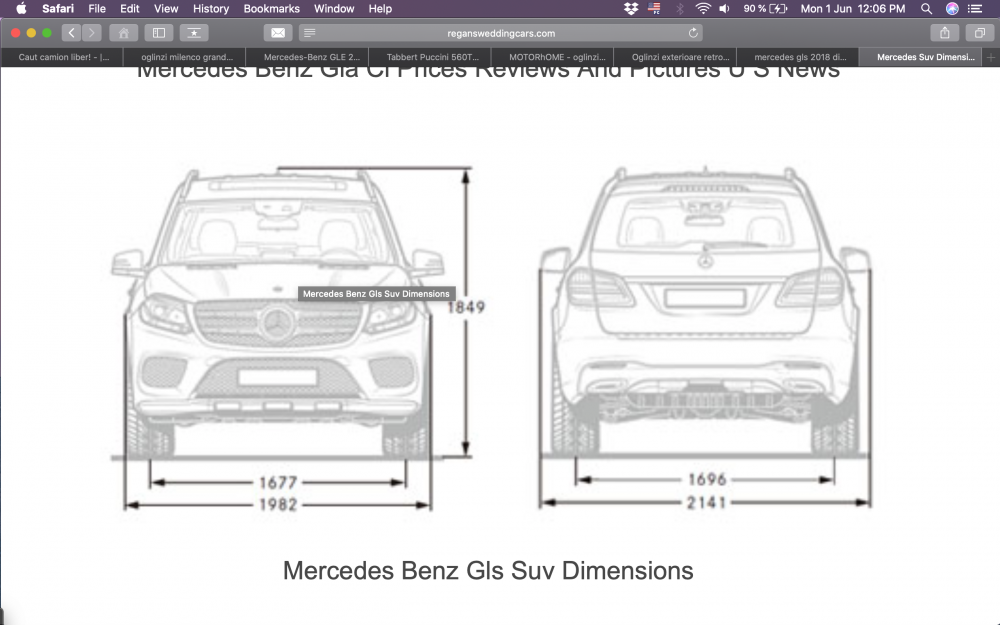Go to the Home page icon
The image size is (1000, 625).
[x=124, y=33]
